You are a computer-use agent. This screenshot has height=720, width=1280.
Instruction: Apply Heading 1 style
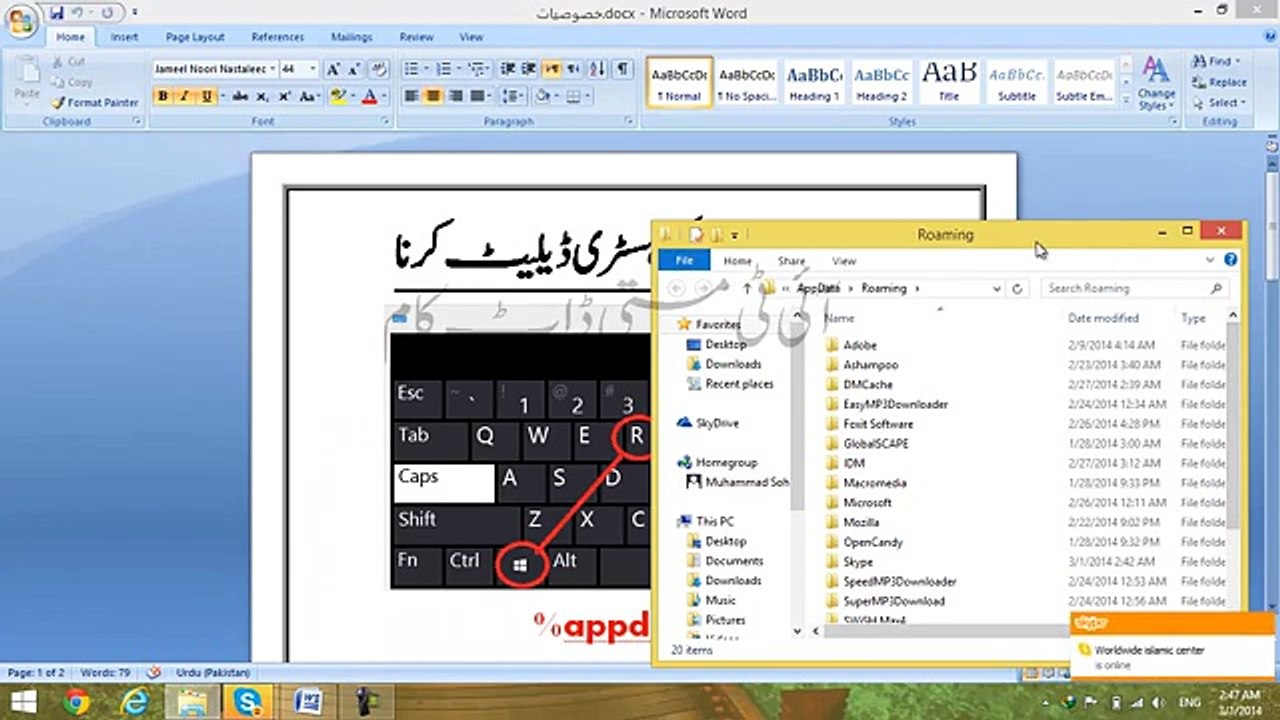(814, 81)
